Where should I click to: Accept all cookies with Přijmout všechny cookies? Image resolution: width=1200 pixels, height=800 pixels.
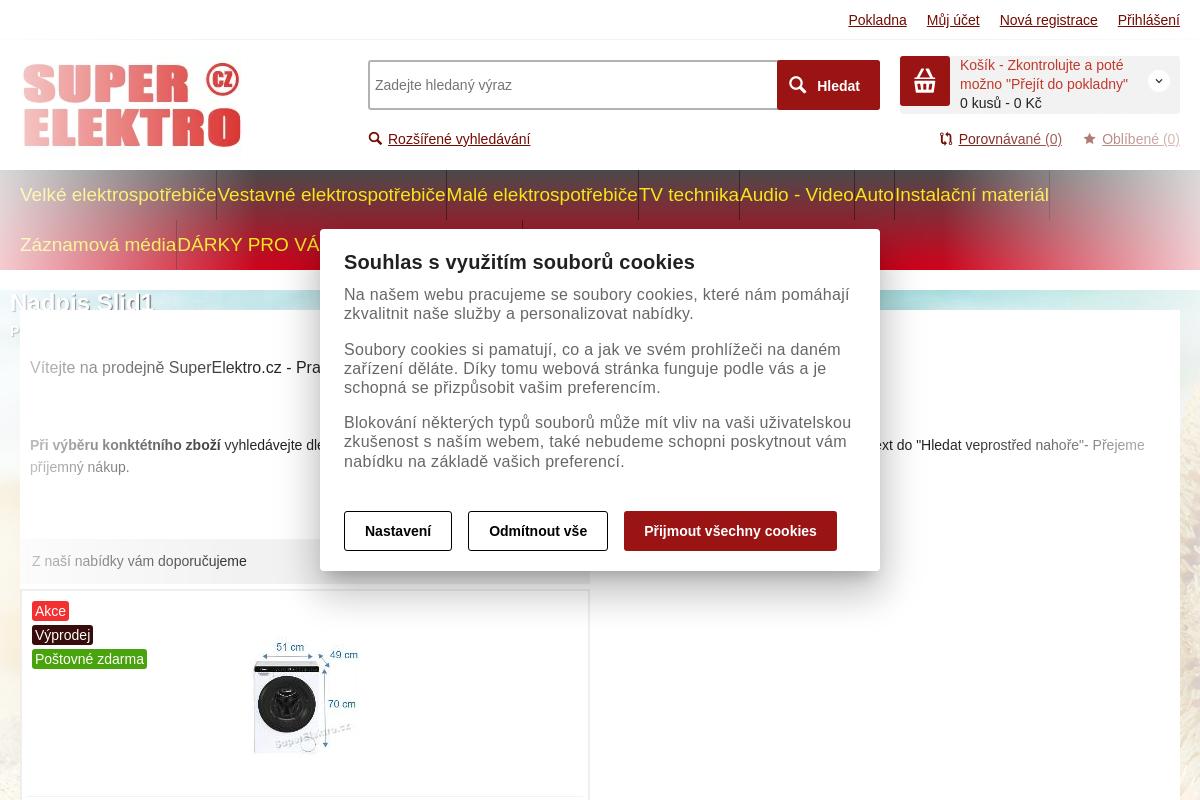(x=730, y=531)
